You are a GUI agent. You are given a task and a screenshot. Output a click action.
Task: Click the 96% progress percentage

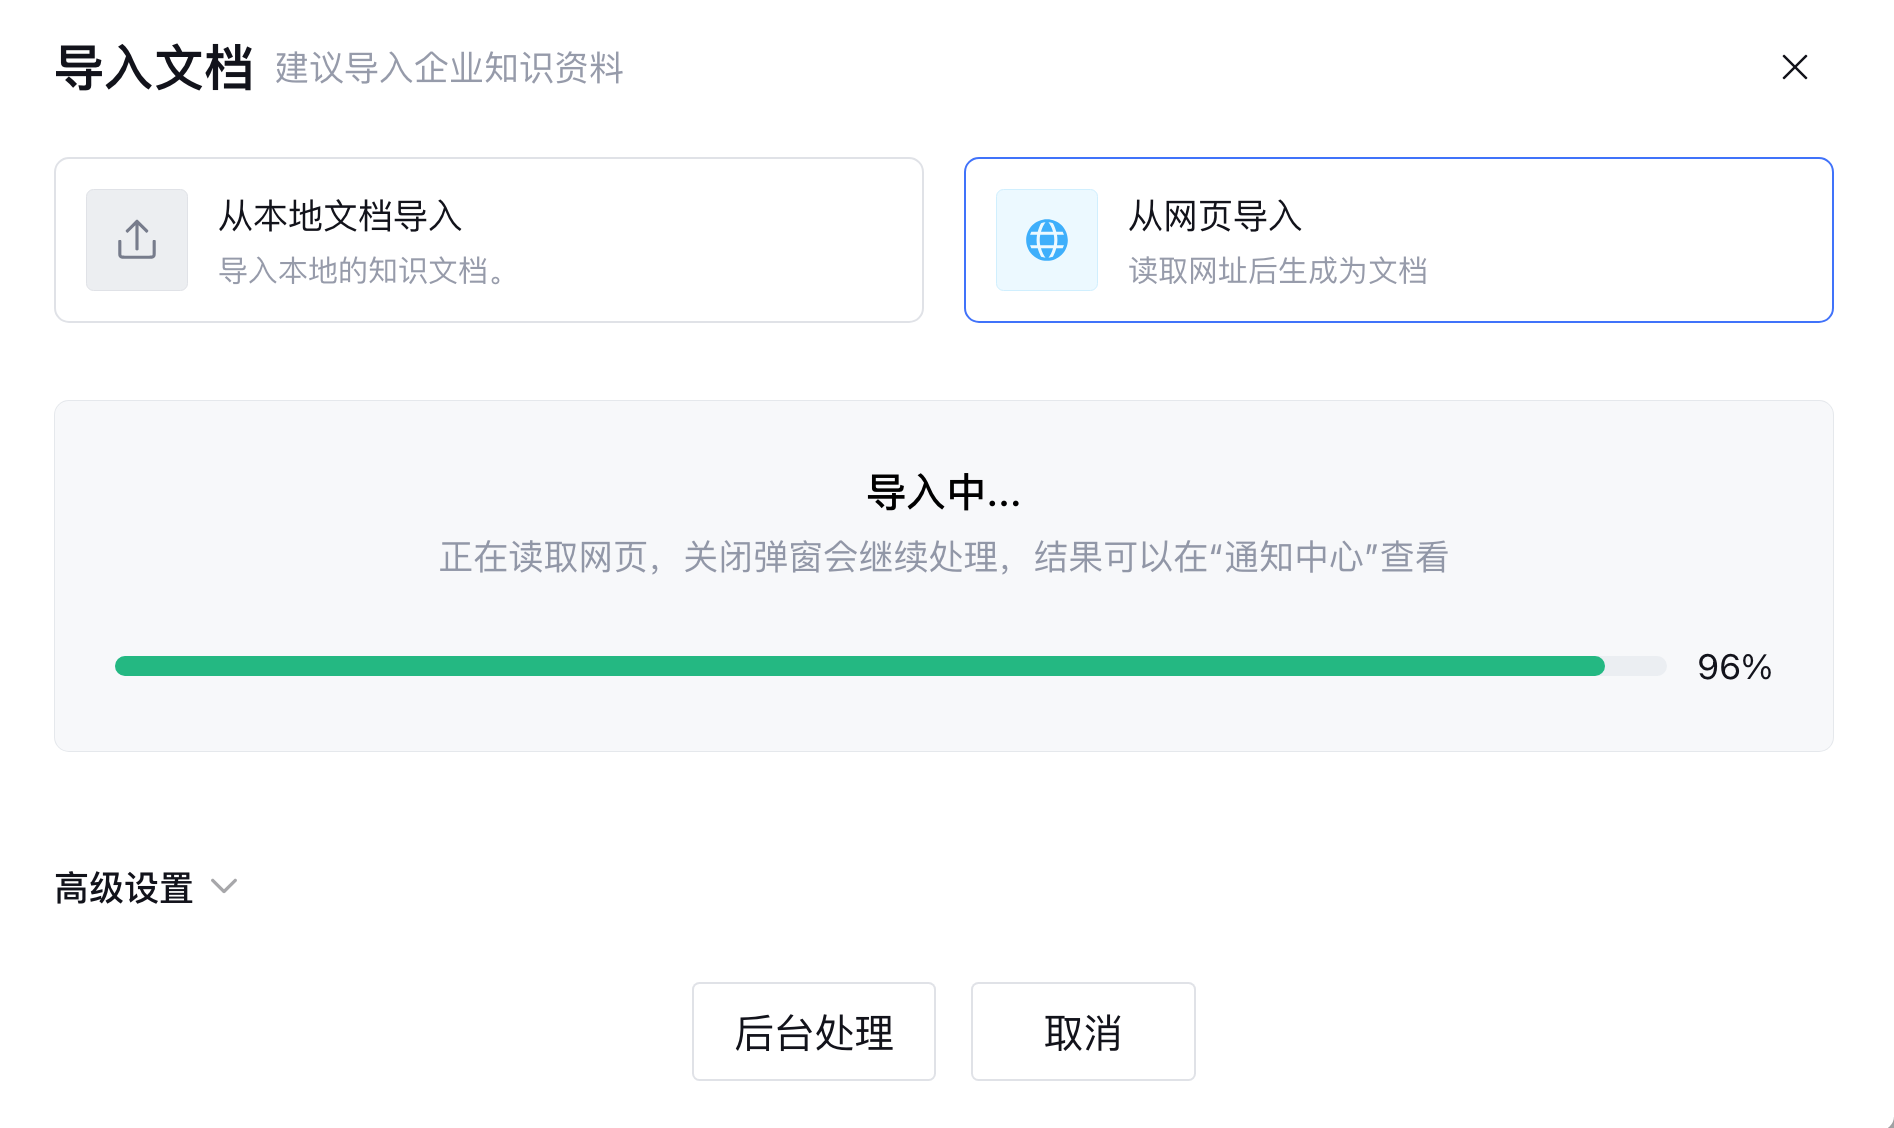[1735, 667]
